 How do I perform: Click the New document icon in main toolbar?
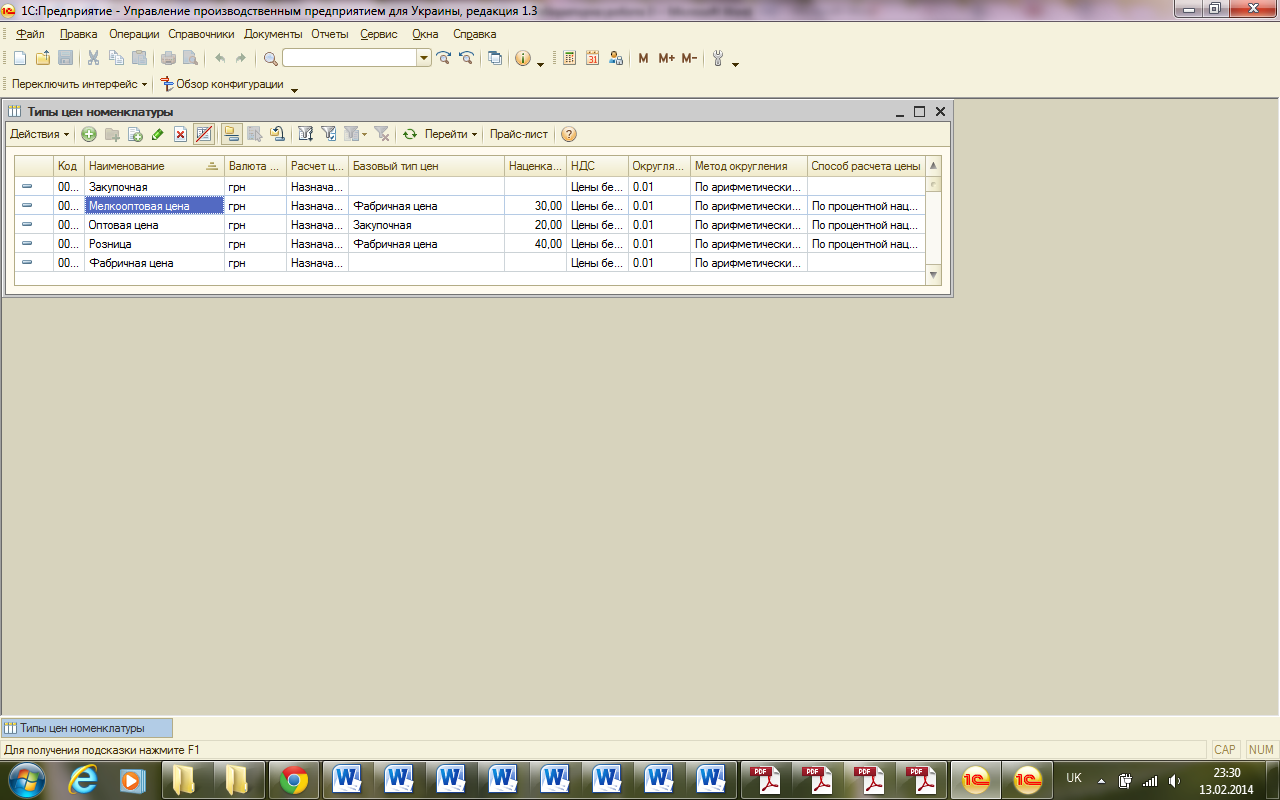pos(20,59)
